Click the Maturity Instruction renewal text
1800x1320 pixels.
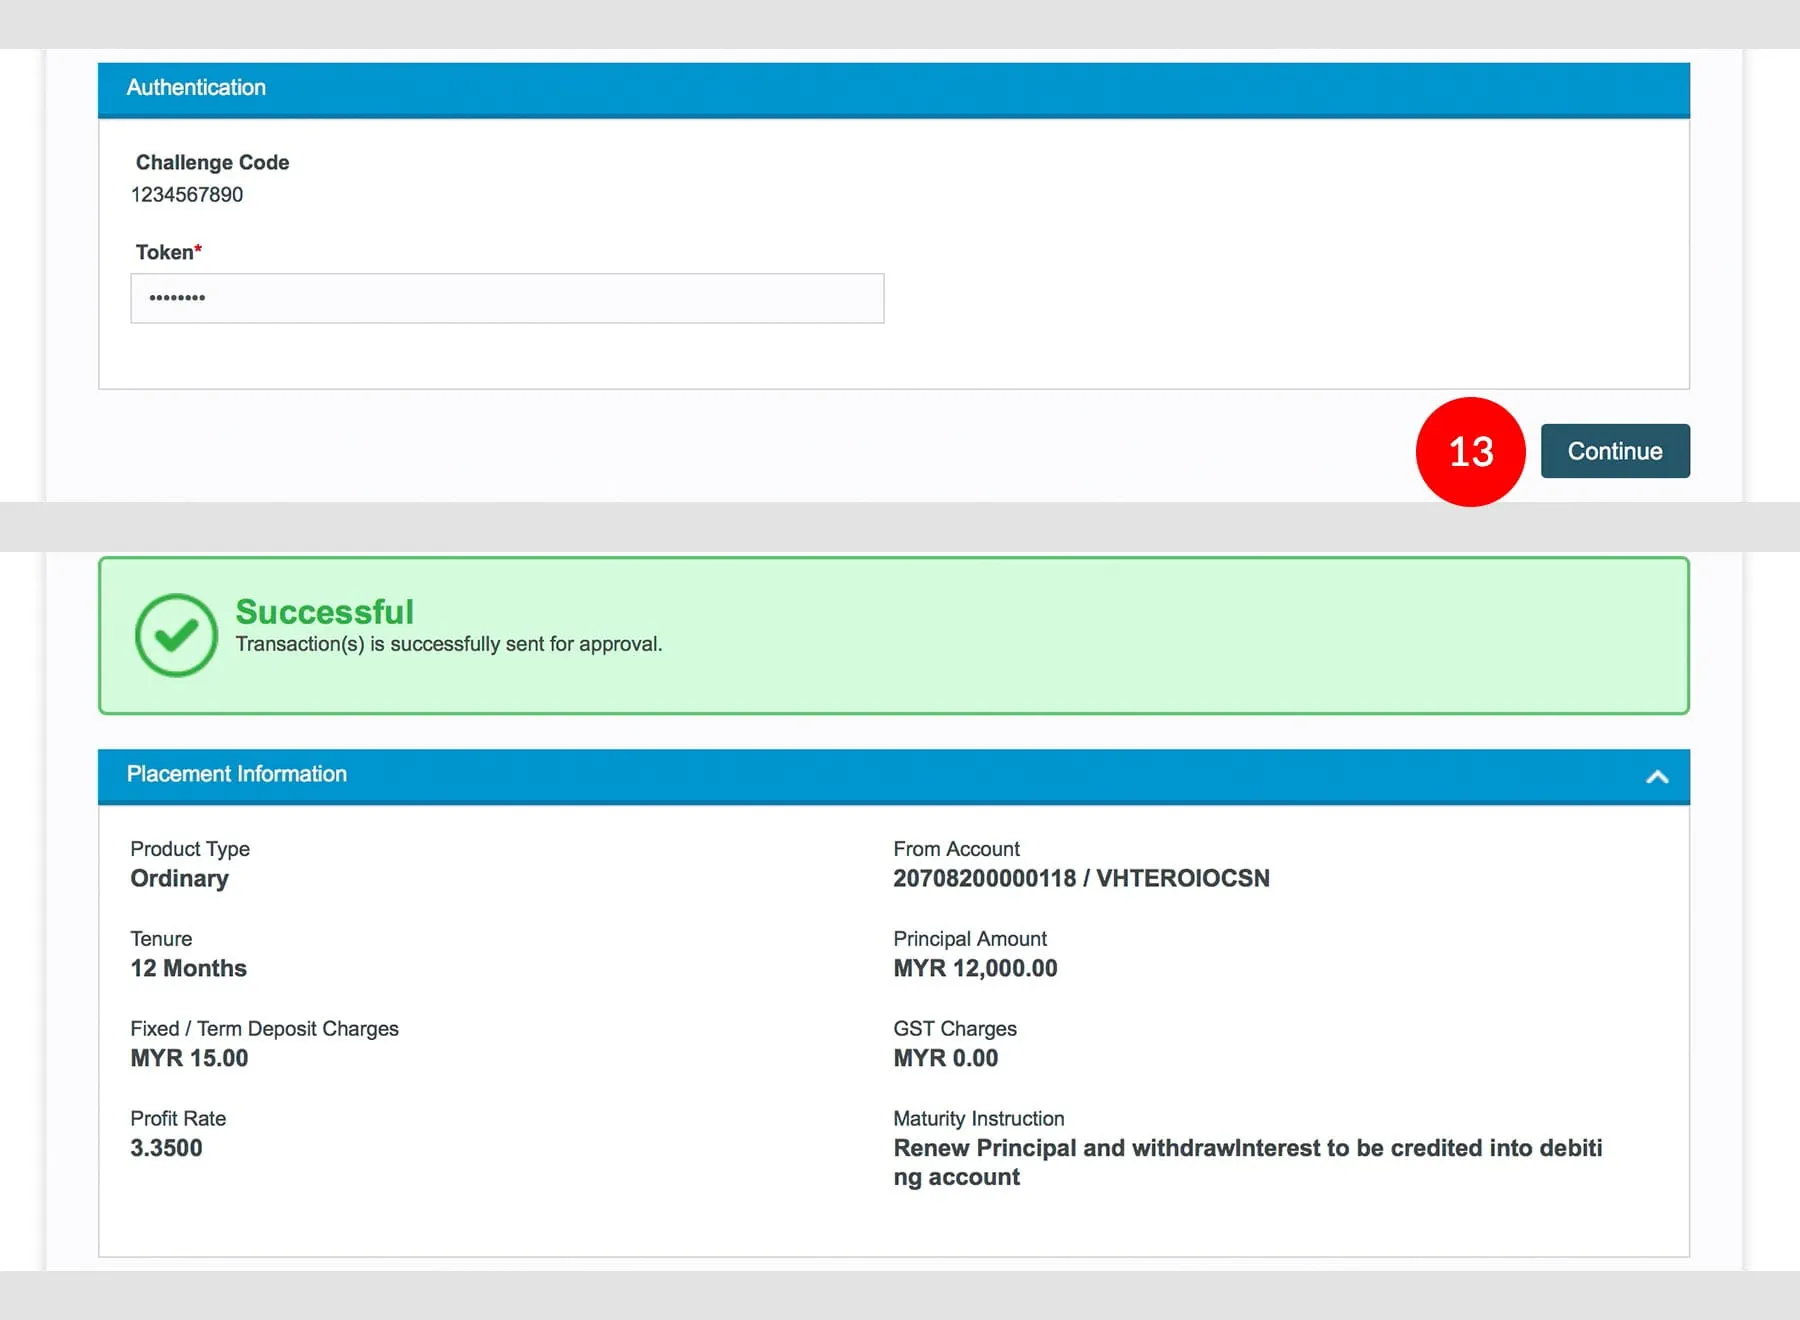click(x=1247, y=1149)
